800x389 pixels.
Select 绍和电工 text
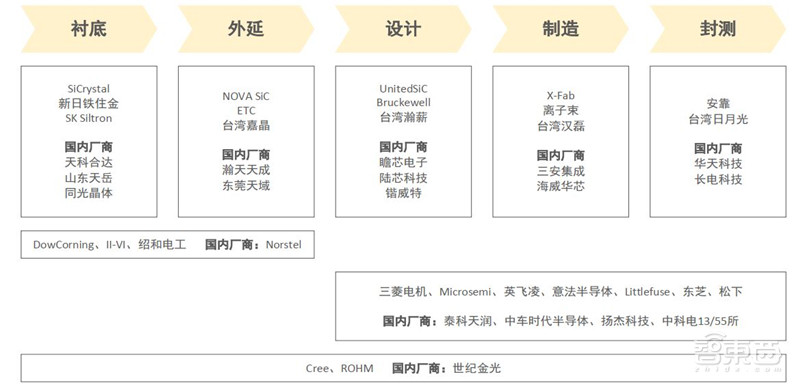162,245
